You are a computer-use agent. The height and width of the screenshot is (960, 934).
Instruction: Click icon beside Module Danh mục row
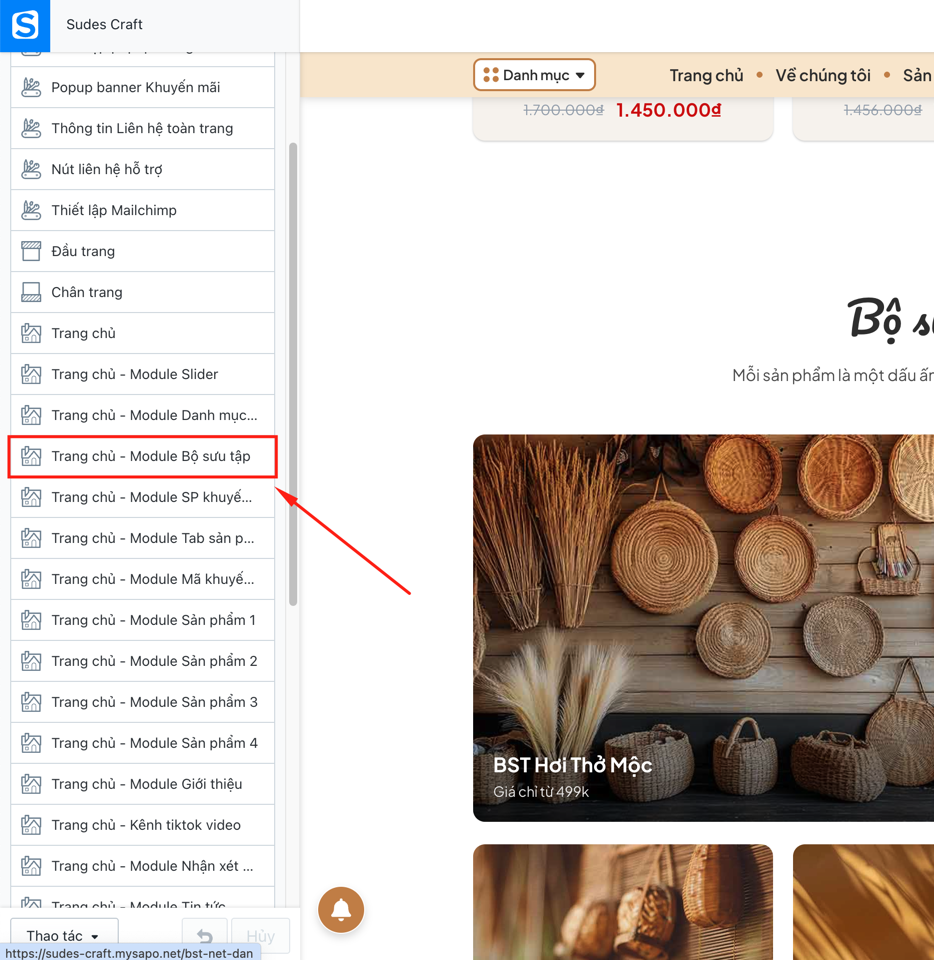[x=31, y=416]
